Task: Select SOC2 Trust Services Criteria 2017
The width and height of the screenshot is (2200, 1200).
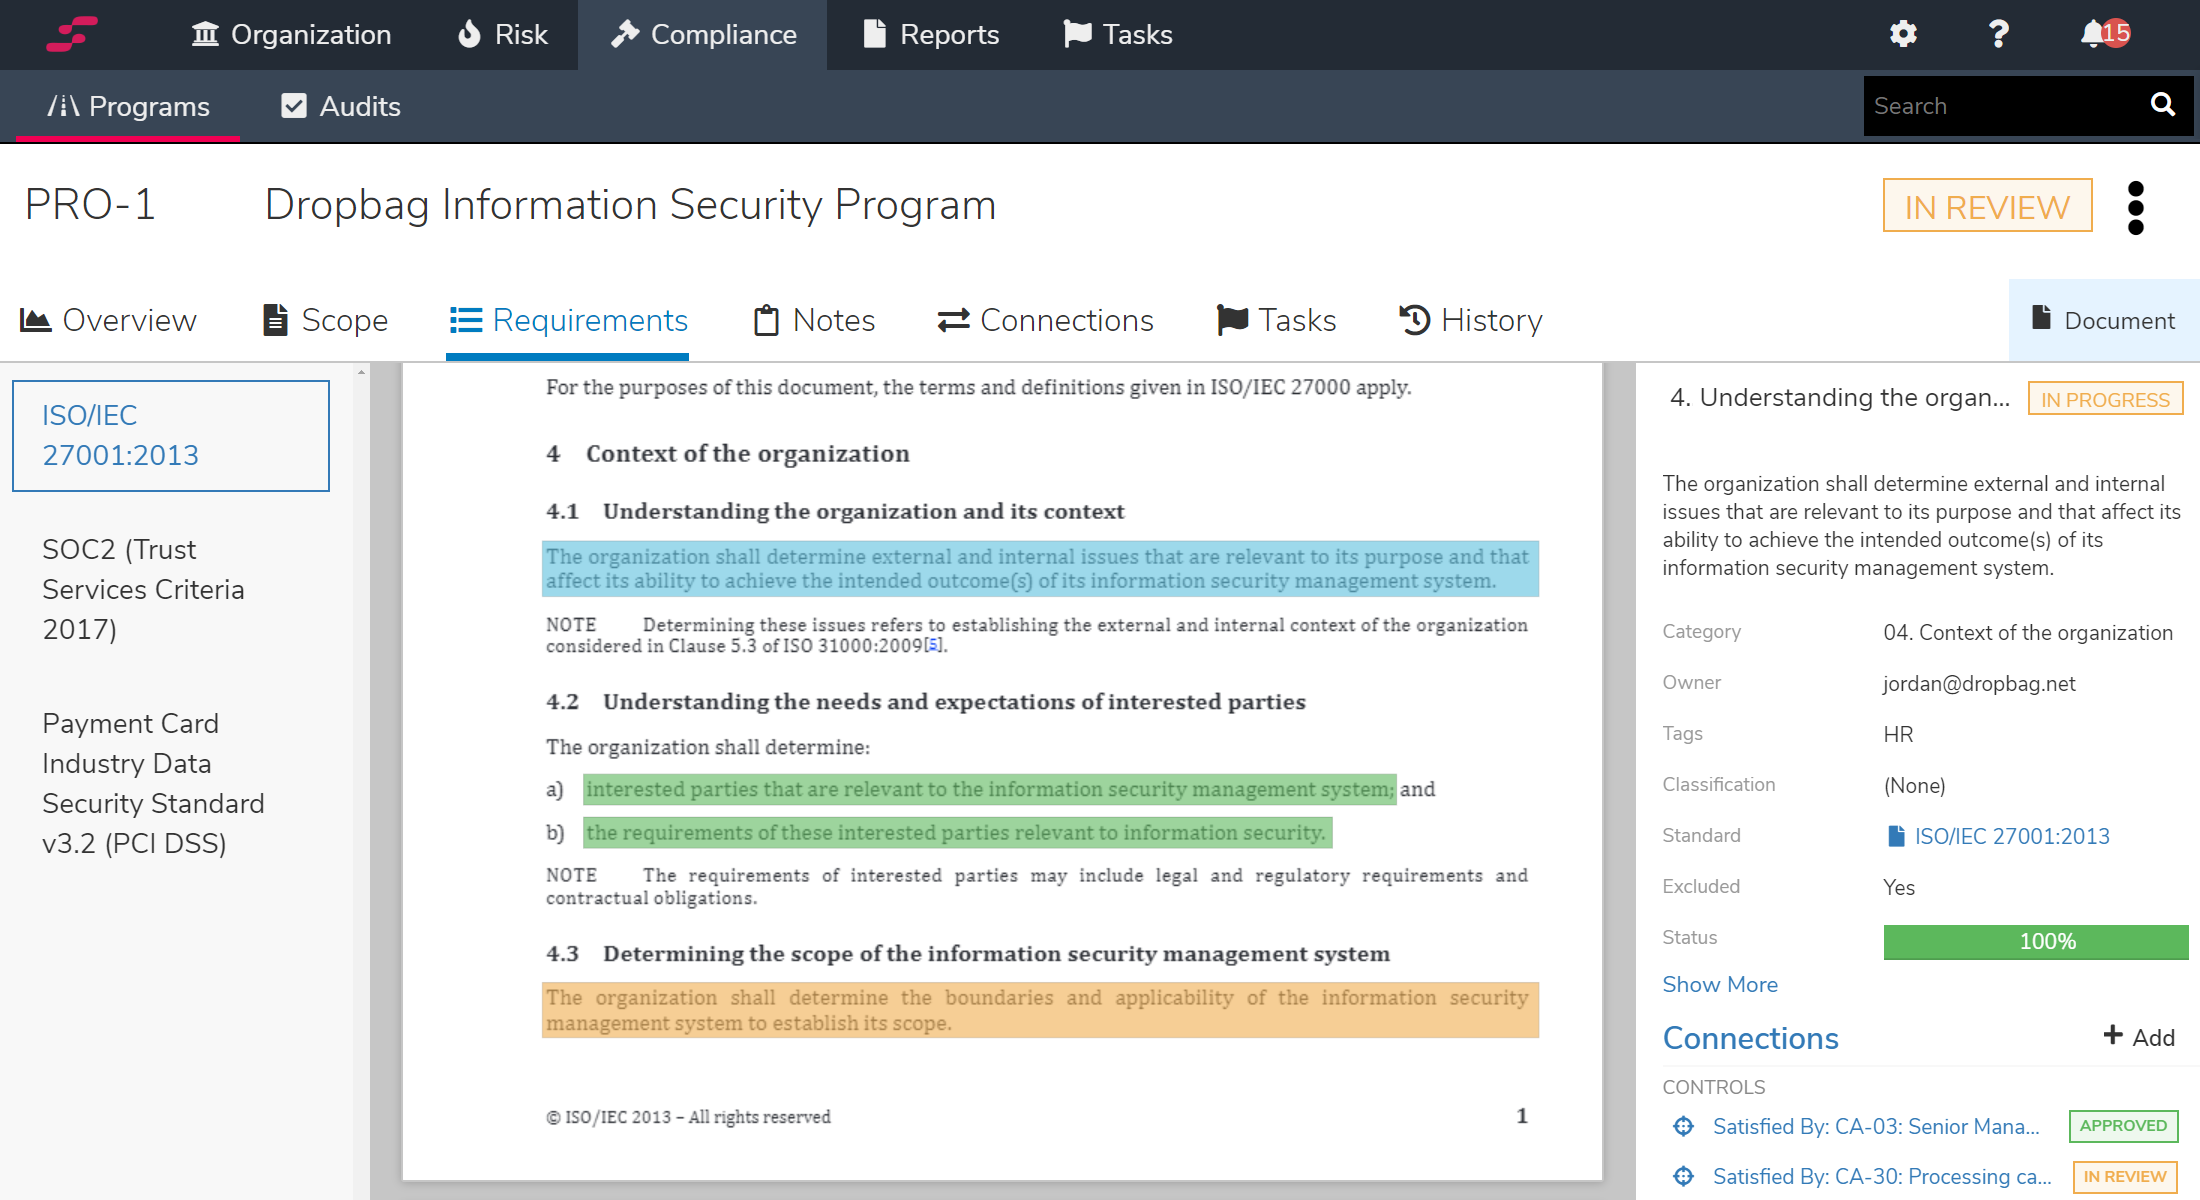Action: 143,589
